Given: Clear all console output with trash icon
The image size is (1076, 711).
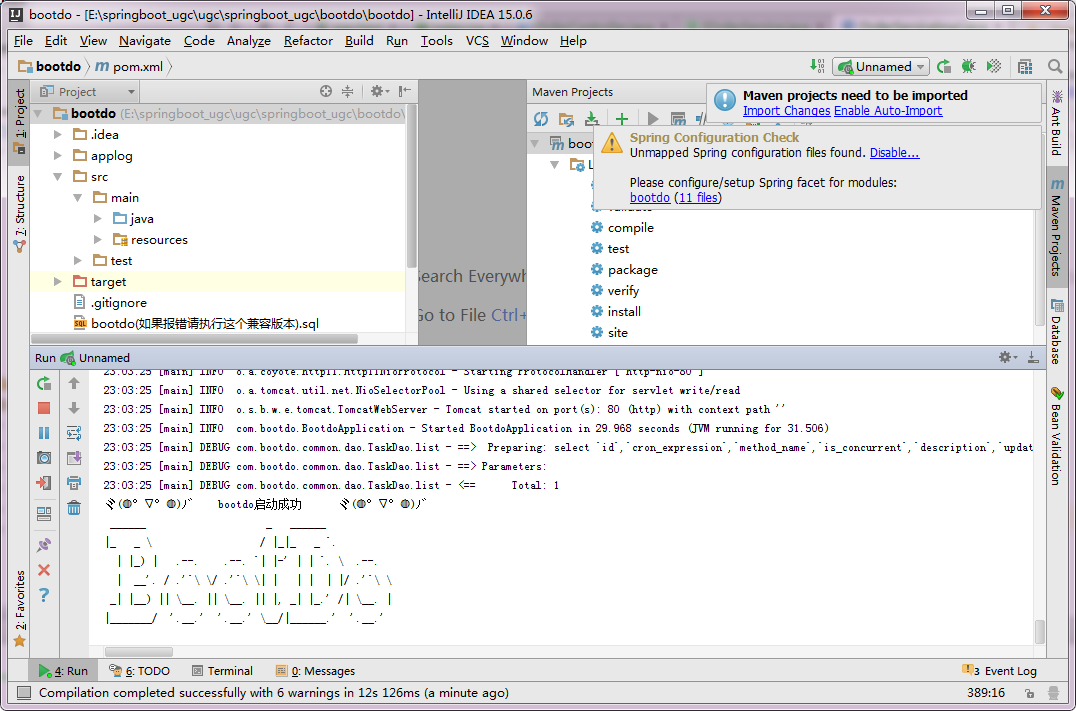Looking at the screenshot, I should 74,508.
